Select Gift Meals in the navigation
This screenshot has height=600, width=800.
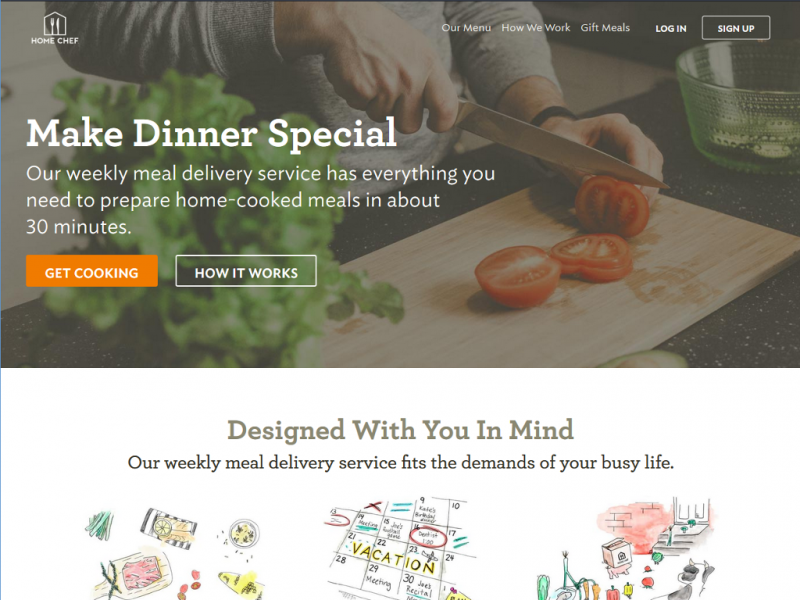pos(605,28)
